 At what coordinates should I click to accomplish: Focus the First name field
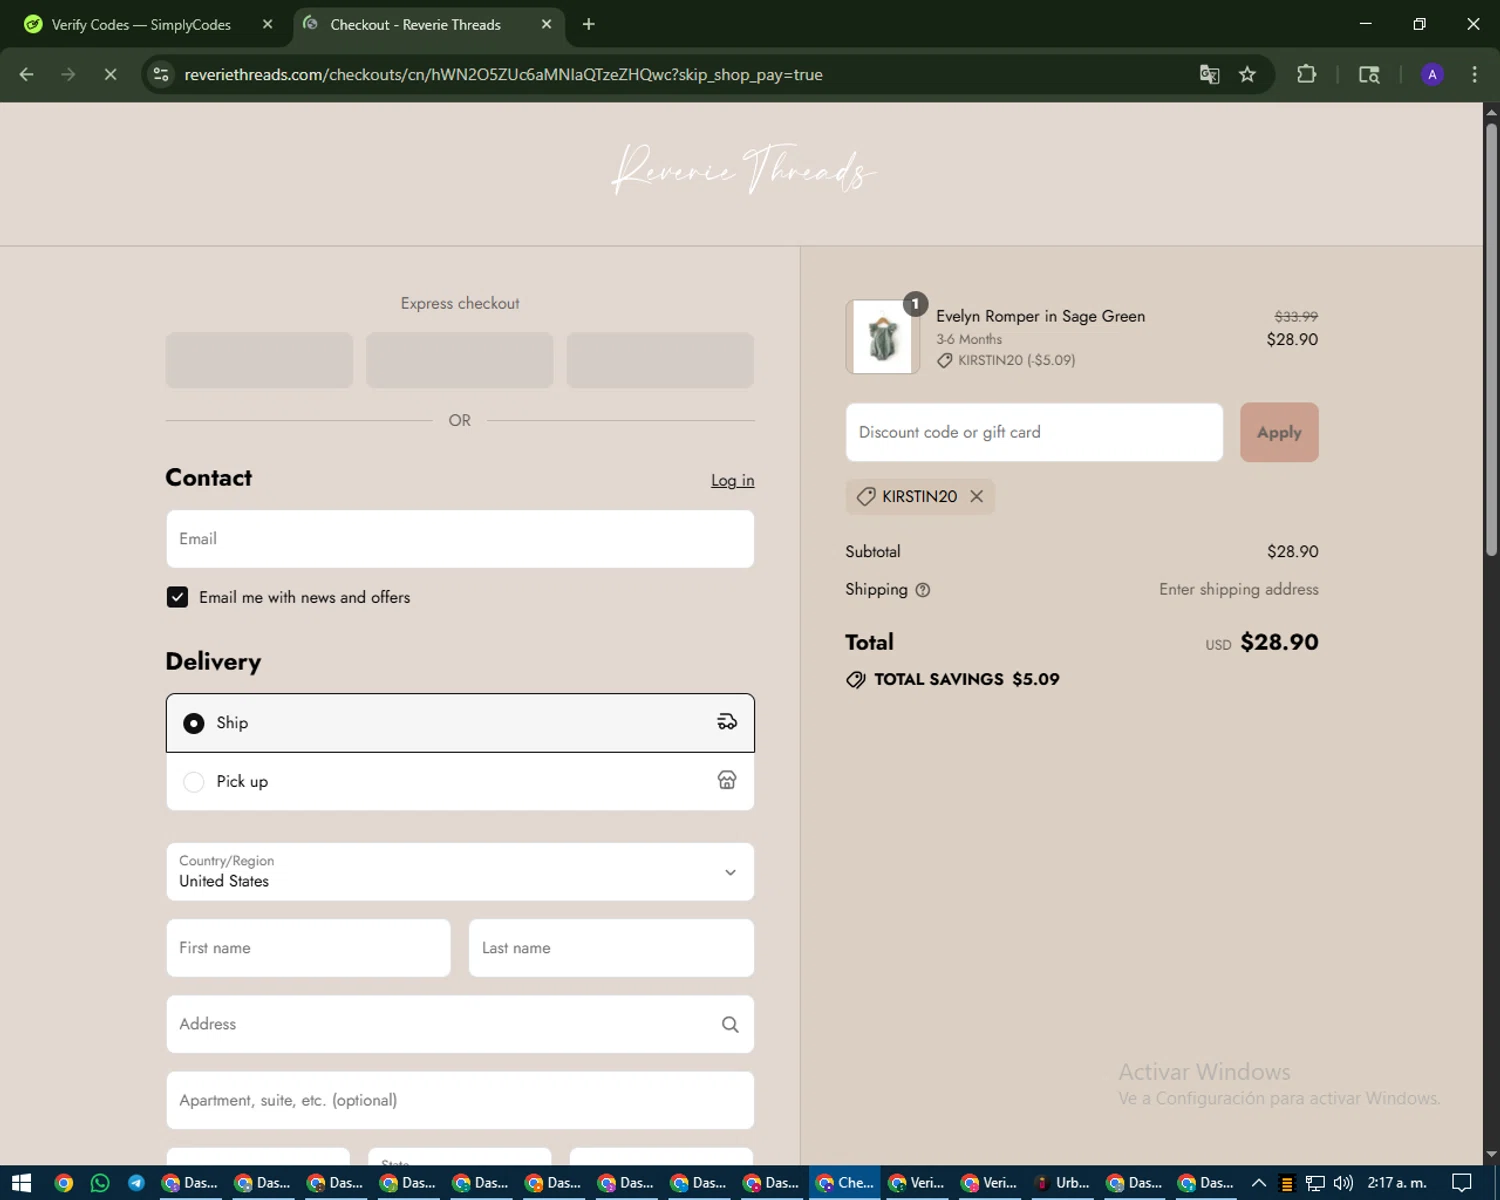click(x=308, y=948)
